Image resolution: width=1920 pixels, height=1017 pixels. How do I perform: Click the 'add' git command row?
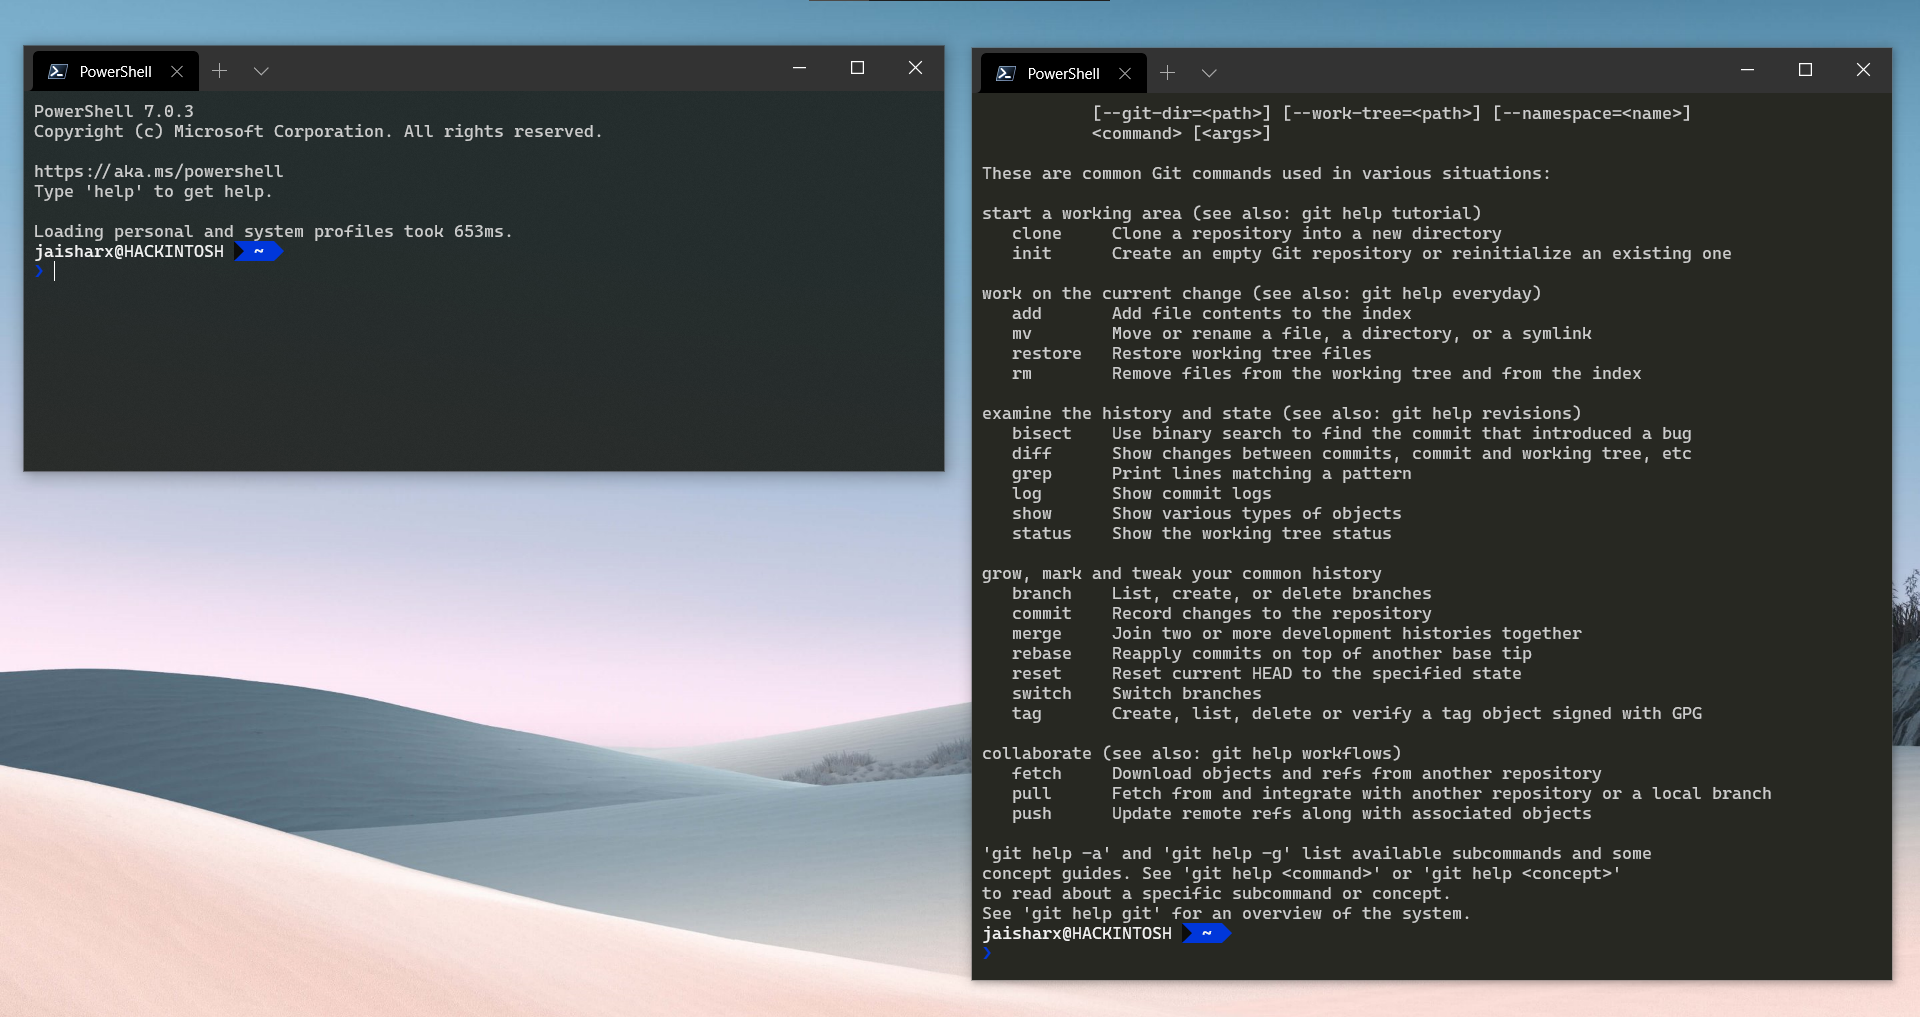click(1212, 314)
